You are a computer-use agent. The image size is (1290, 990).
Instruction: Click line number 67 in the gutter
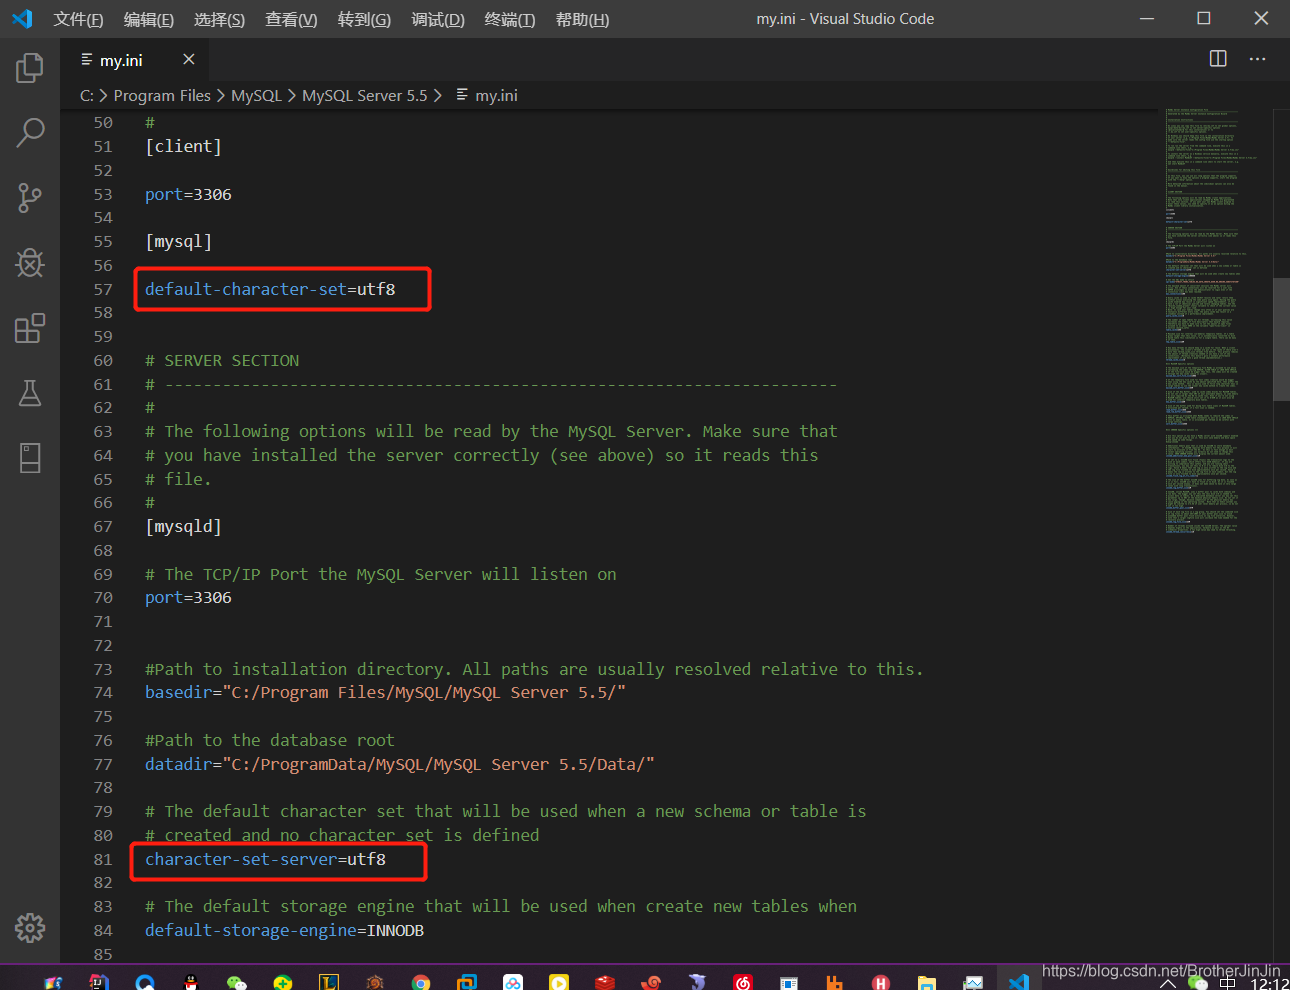(x=103, y=526)
